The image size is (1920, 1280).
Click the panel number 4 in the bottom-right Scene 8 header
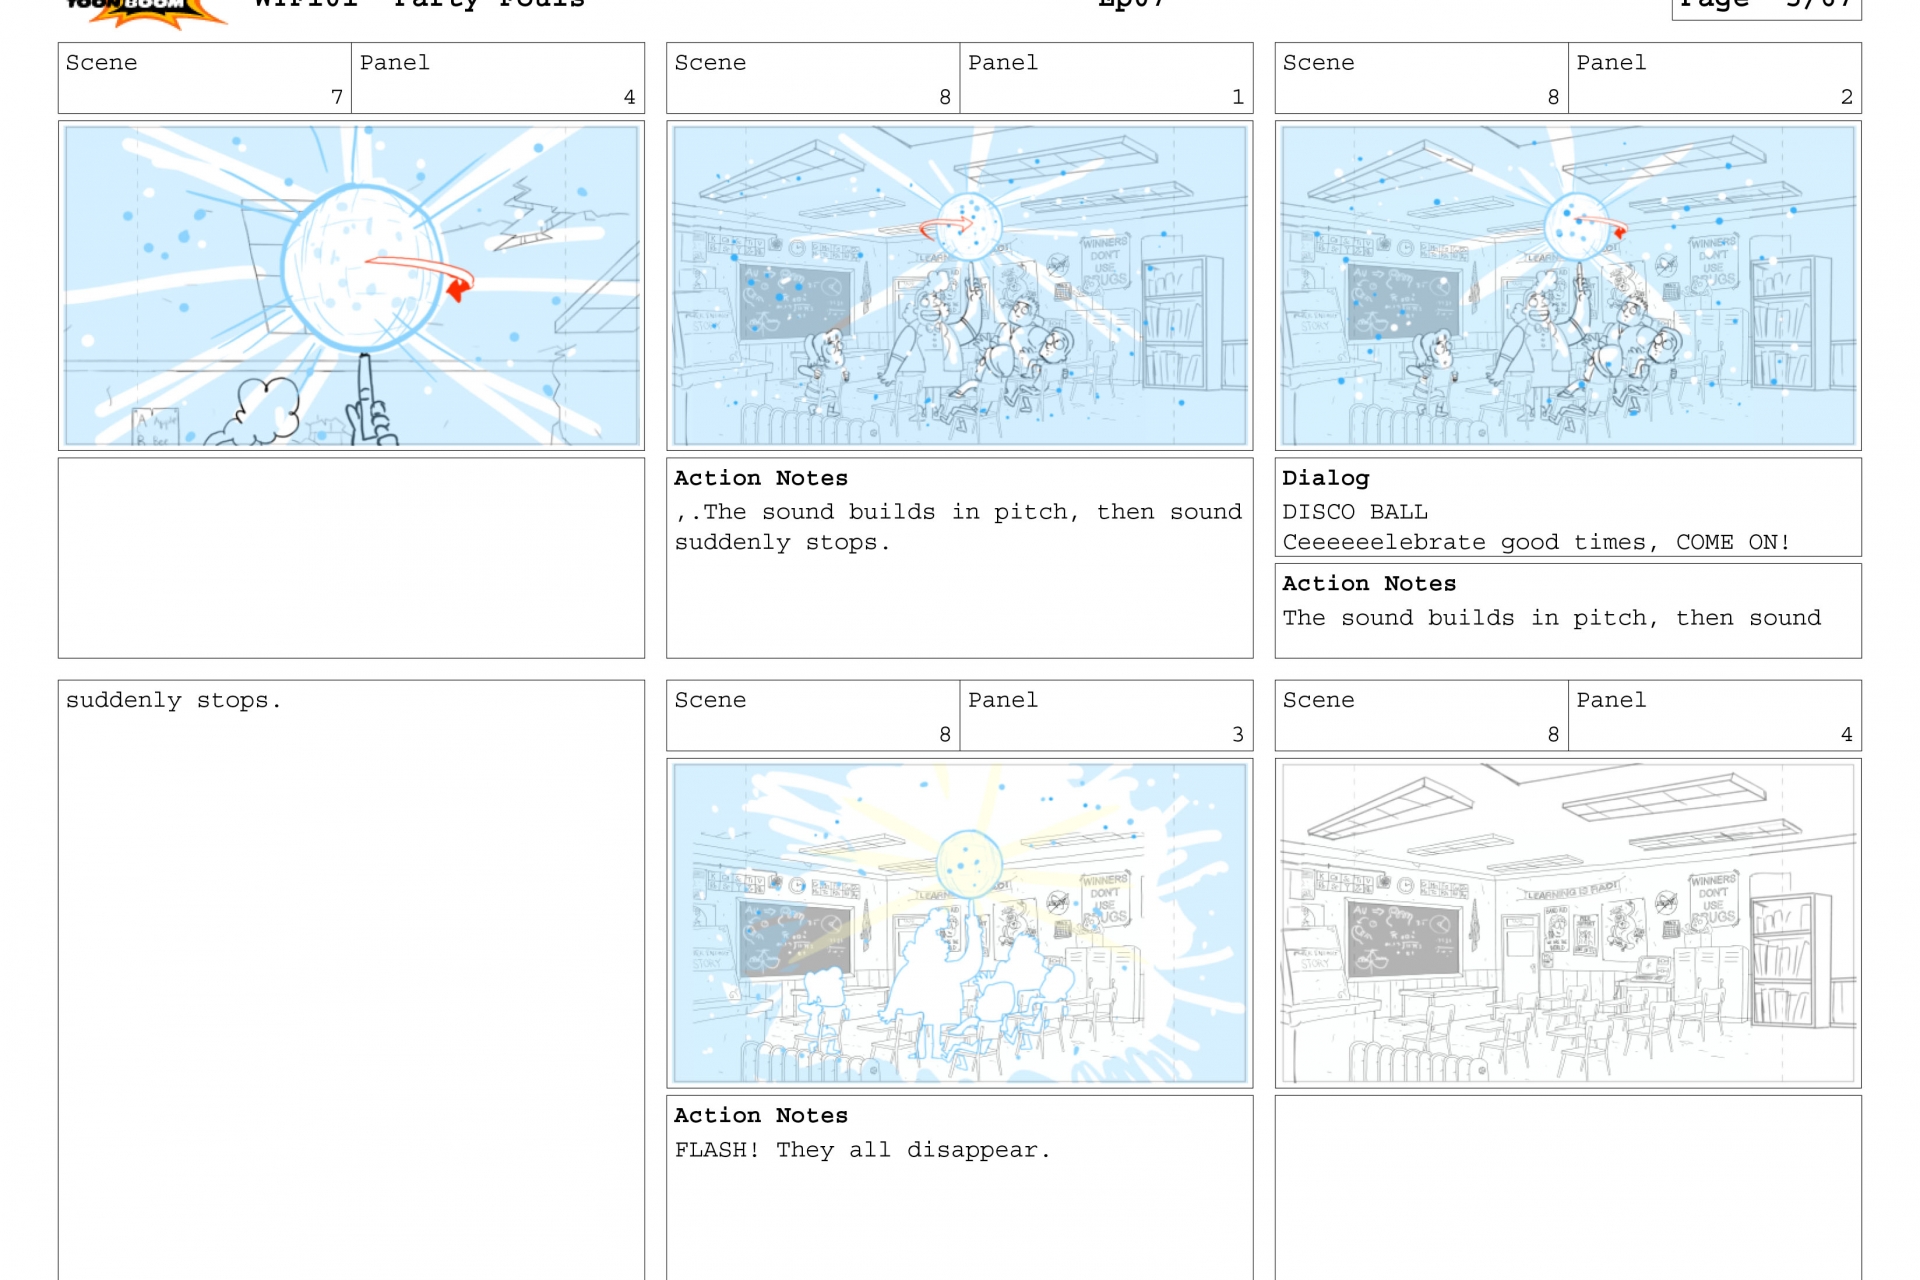pyautogui.click(x=1846, y=734)
